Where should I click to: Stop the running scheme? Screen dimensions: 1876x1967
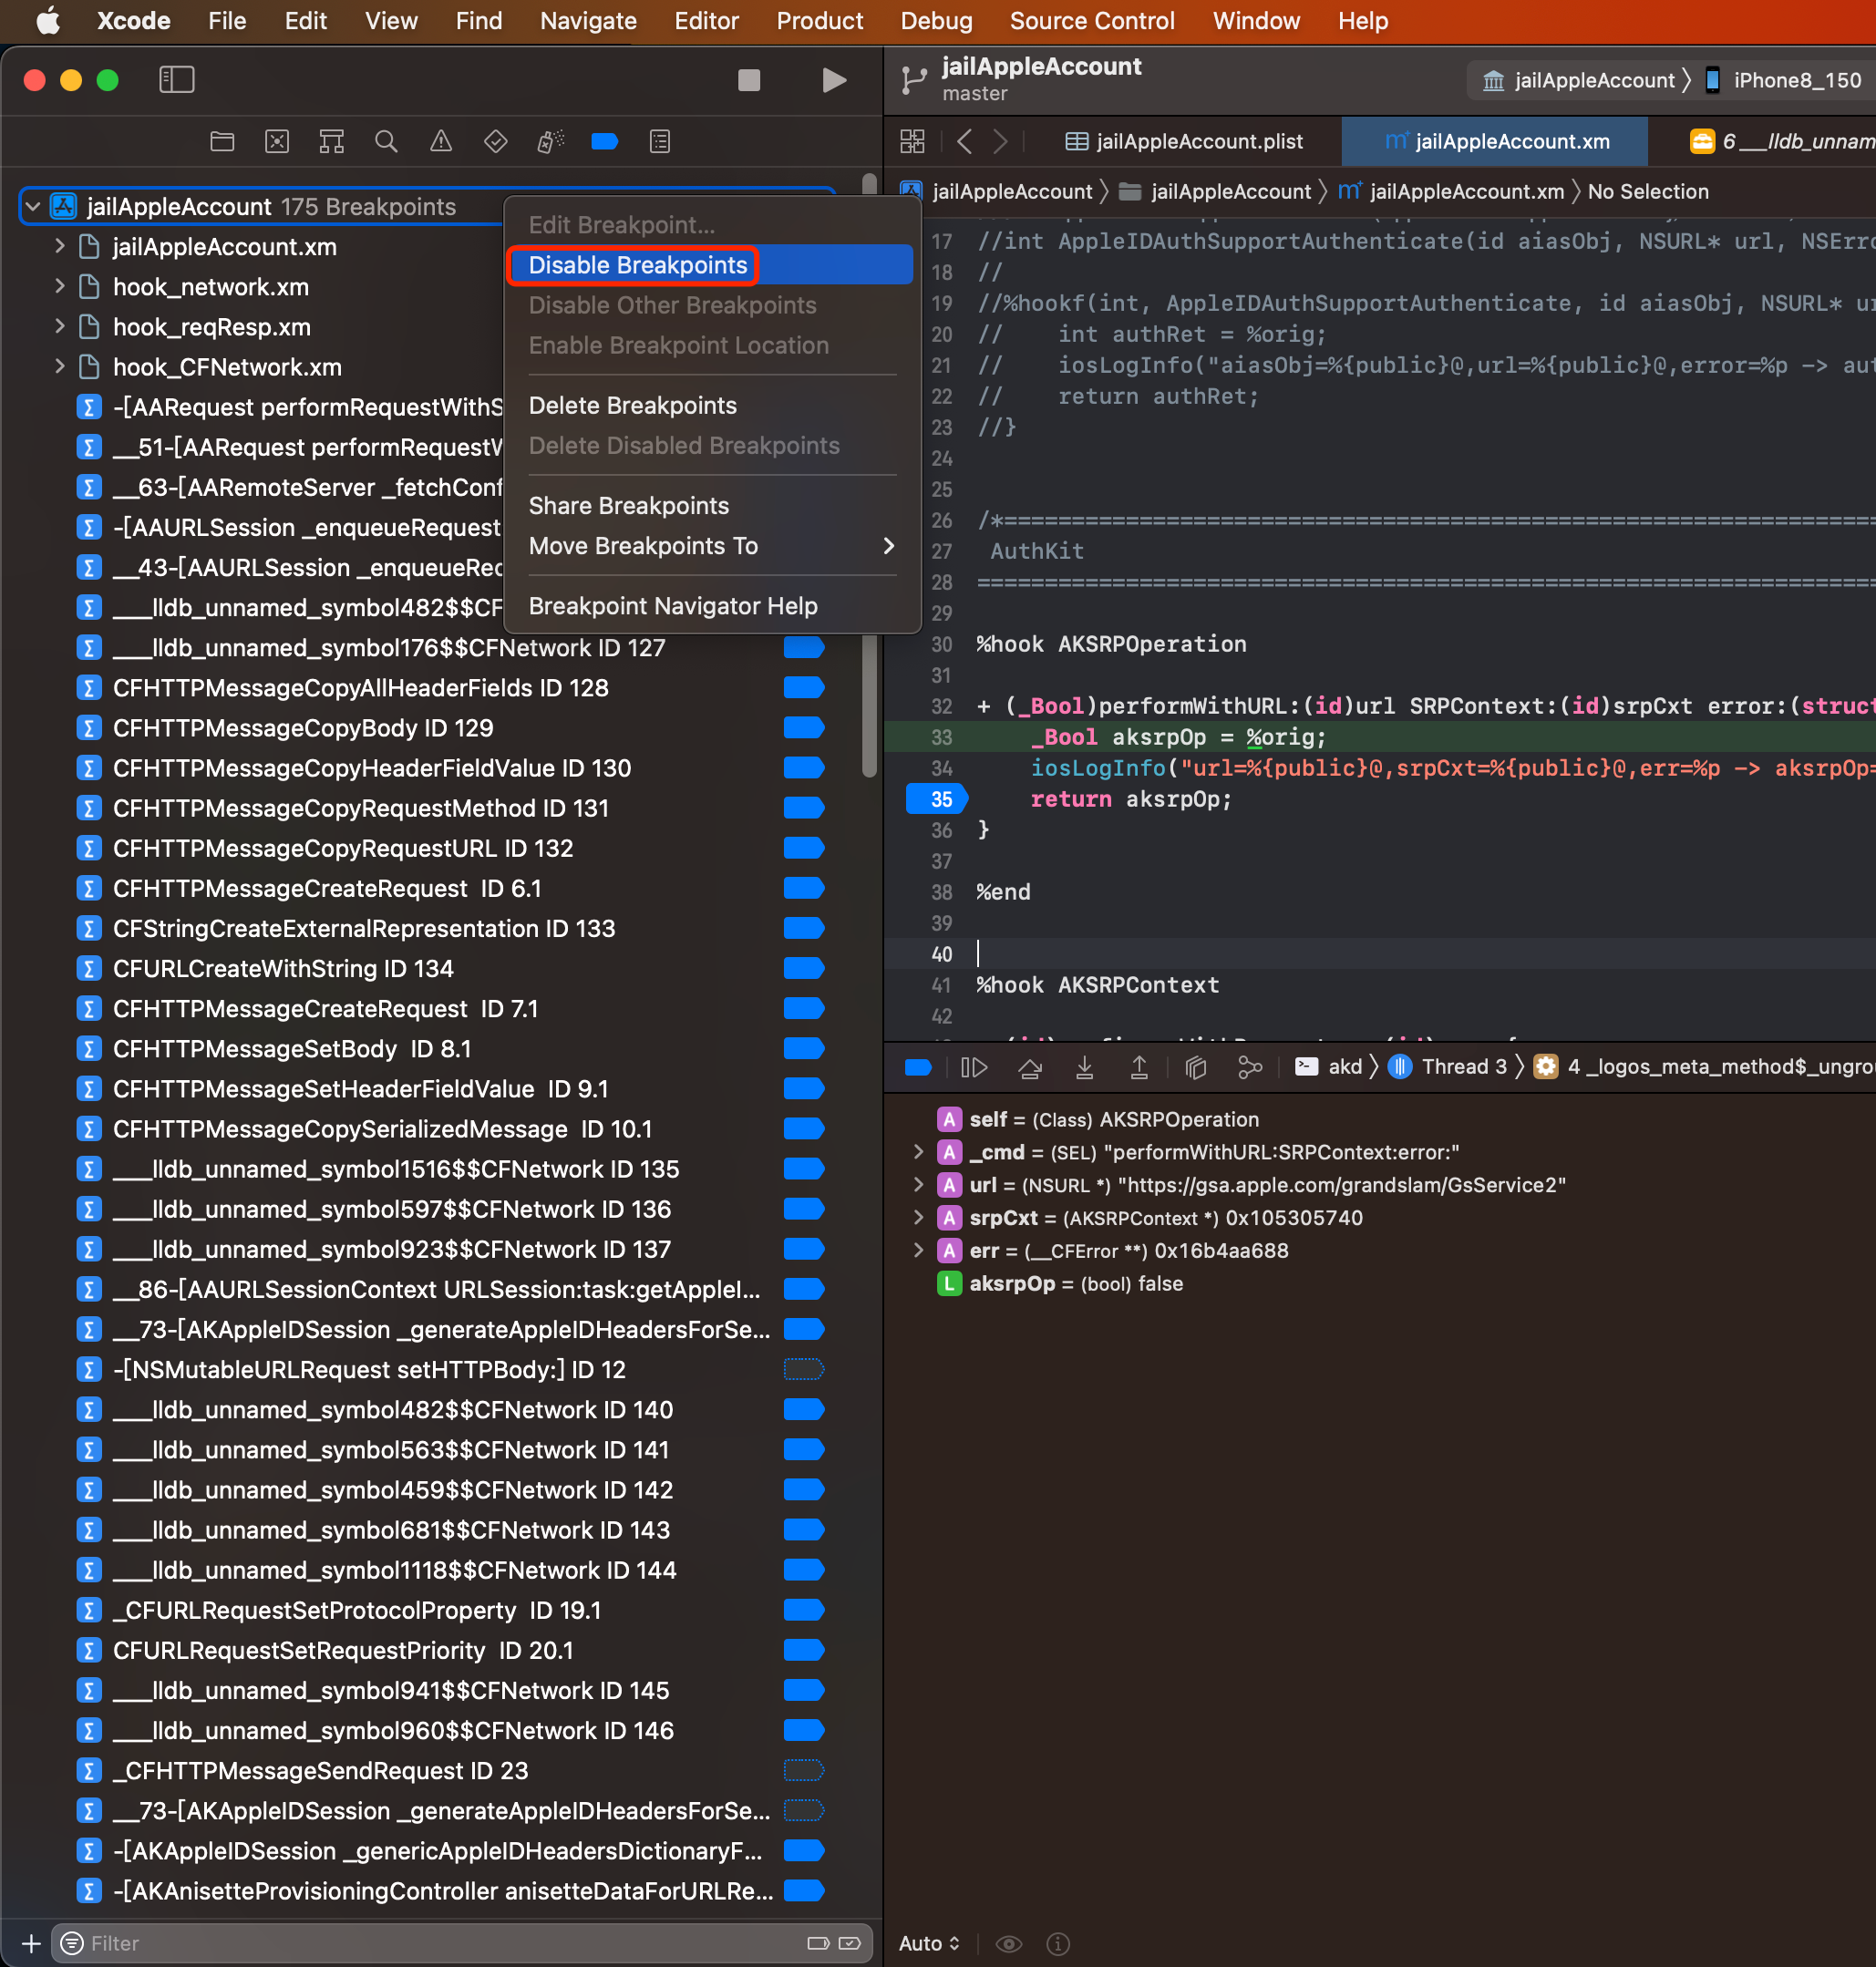(x=748, y=80)
